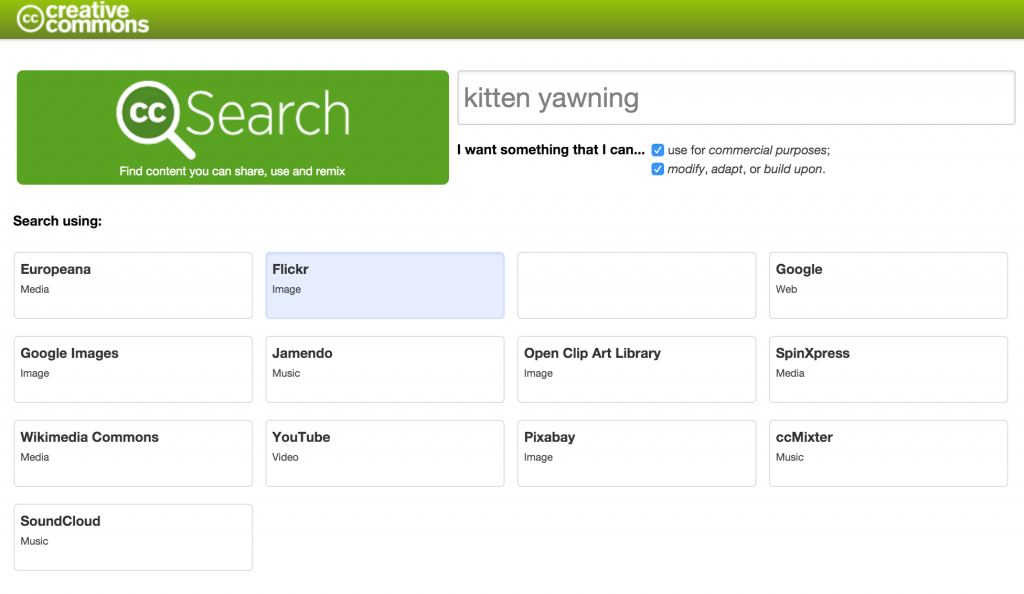1024x594 pixels.
Task: Pick the Google Images source tile
Action: (132, 369)
